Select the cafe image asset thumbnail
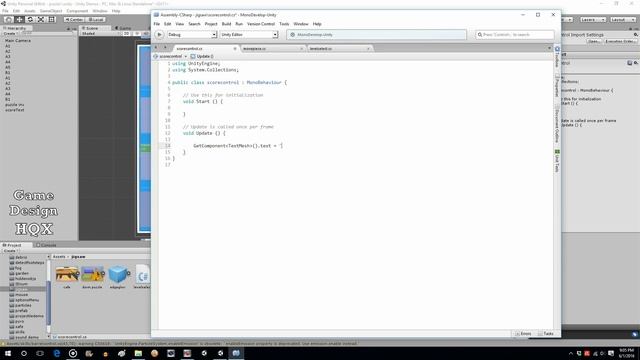 click(x=67, y=274)
